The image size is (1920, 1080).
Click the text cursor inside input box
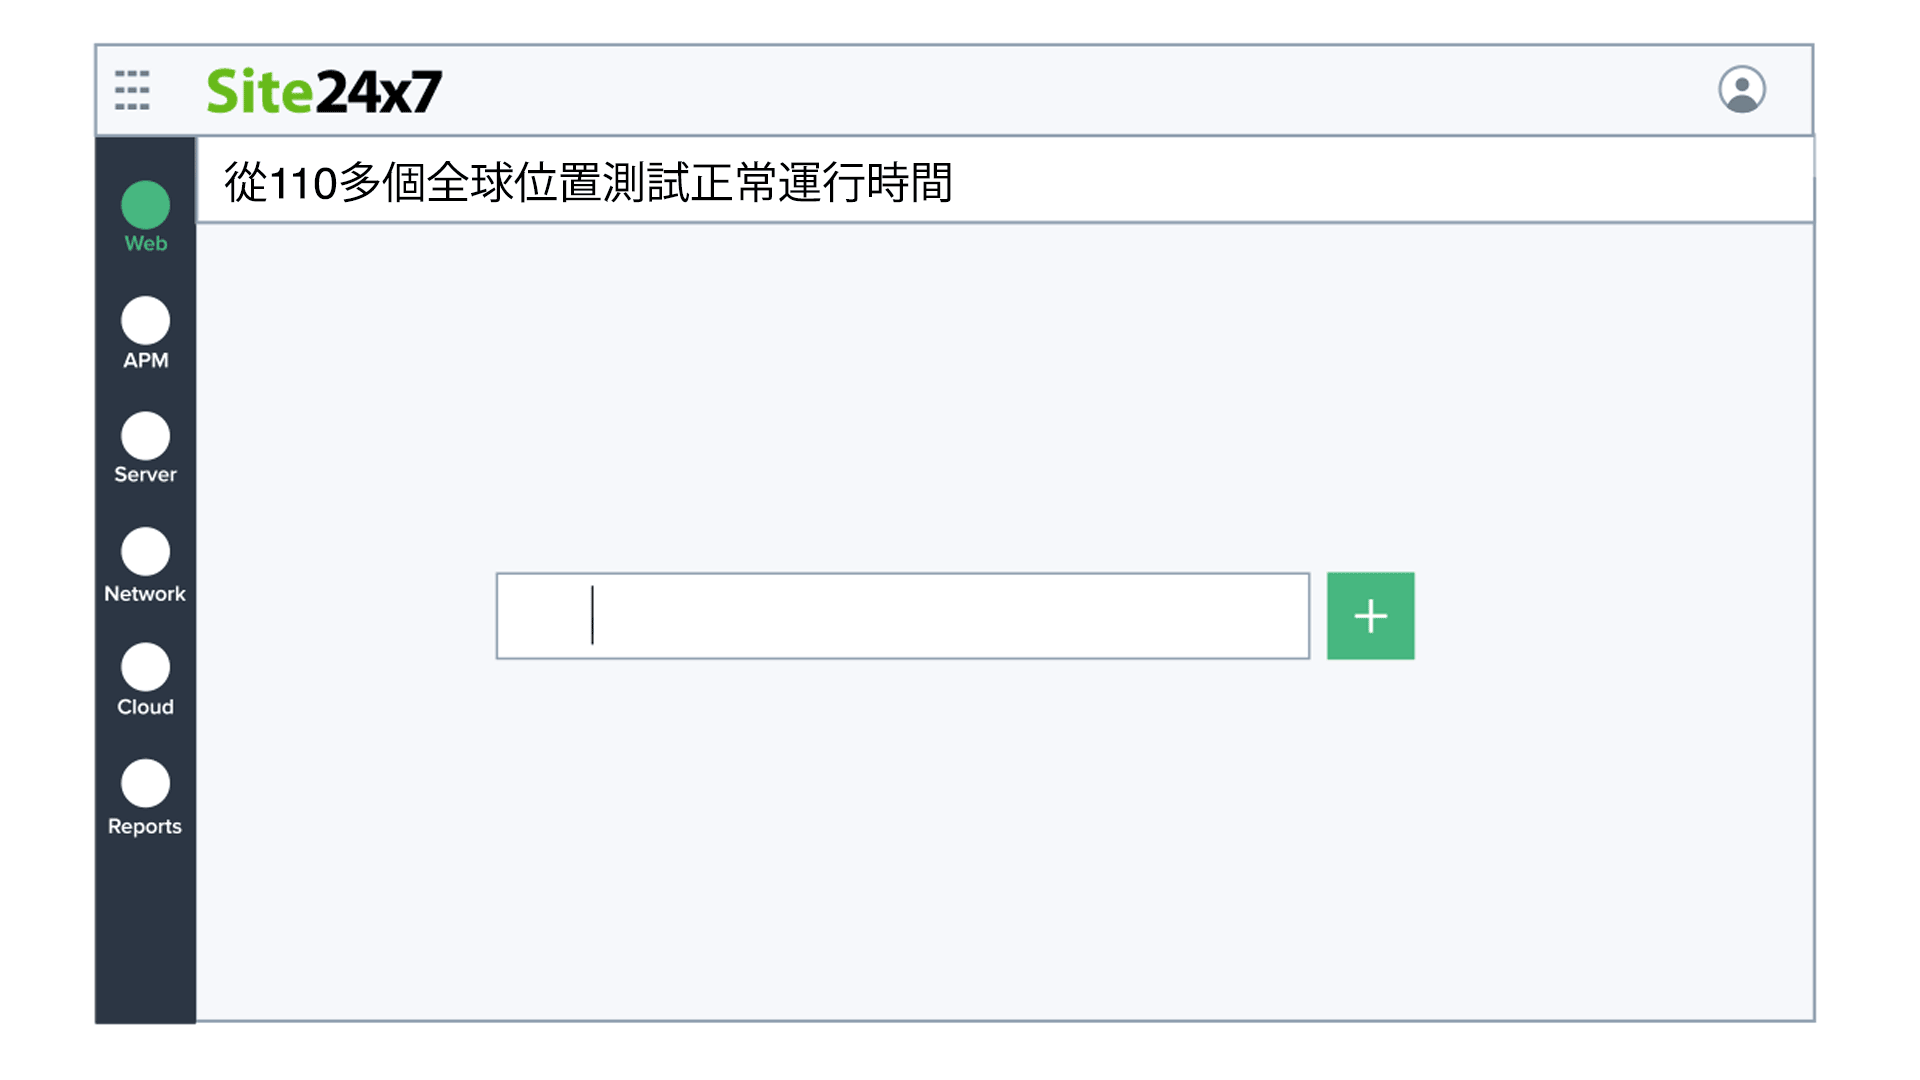pos(593,616)
